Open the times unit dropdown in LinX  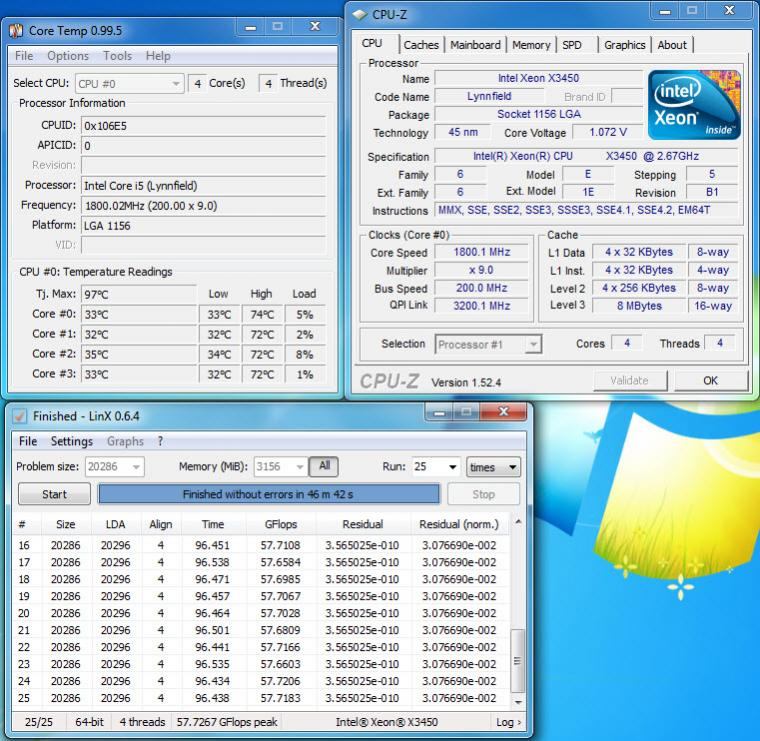(493, 467)
